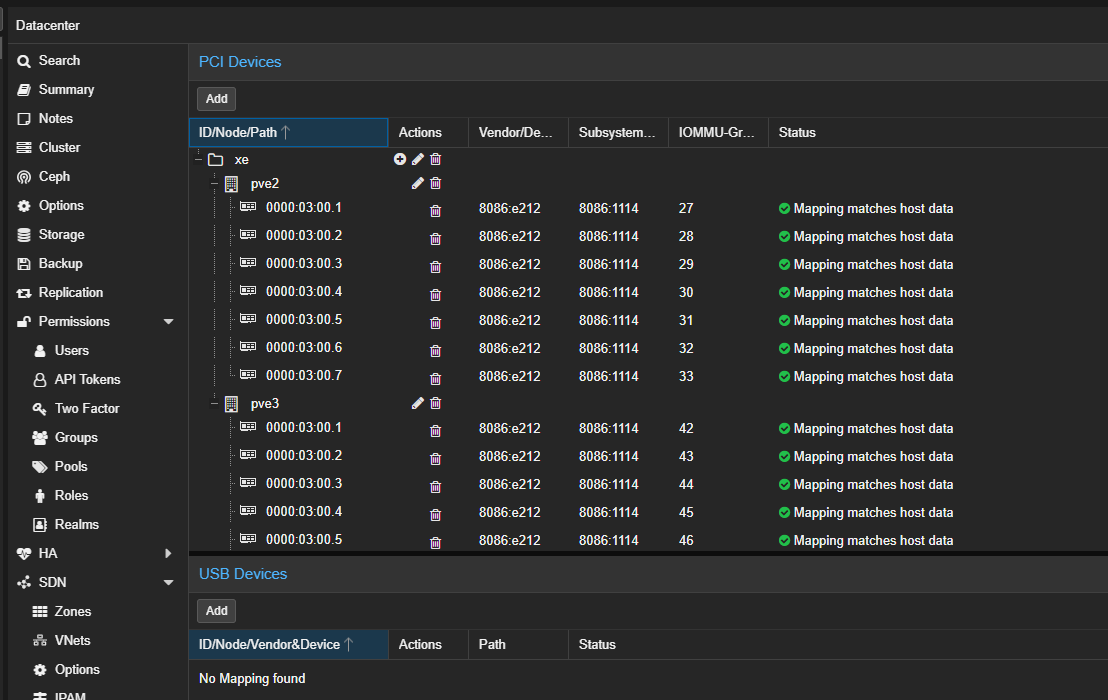Click the add (plus) icon on xe row
The height and width of the screenshot is (700, 1108).
point(400,159)
